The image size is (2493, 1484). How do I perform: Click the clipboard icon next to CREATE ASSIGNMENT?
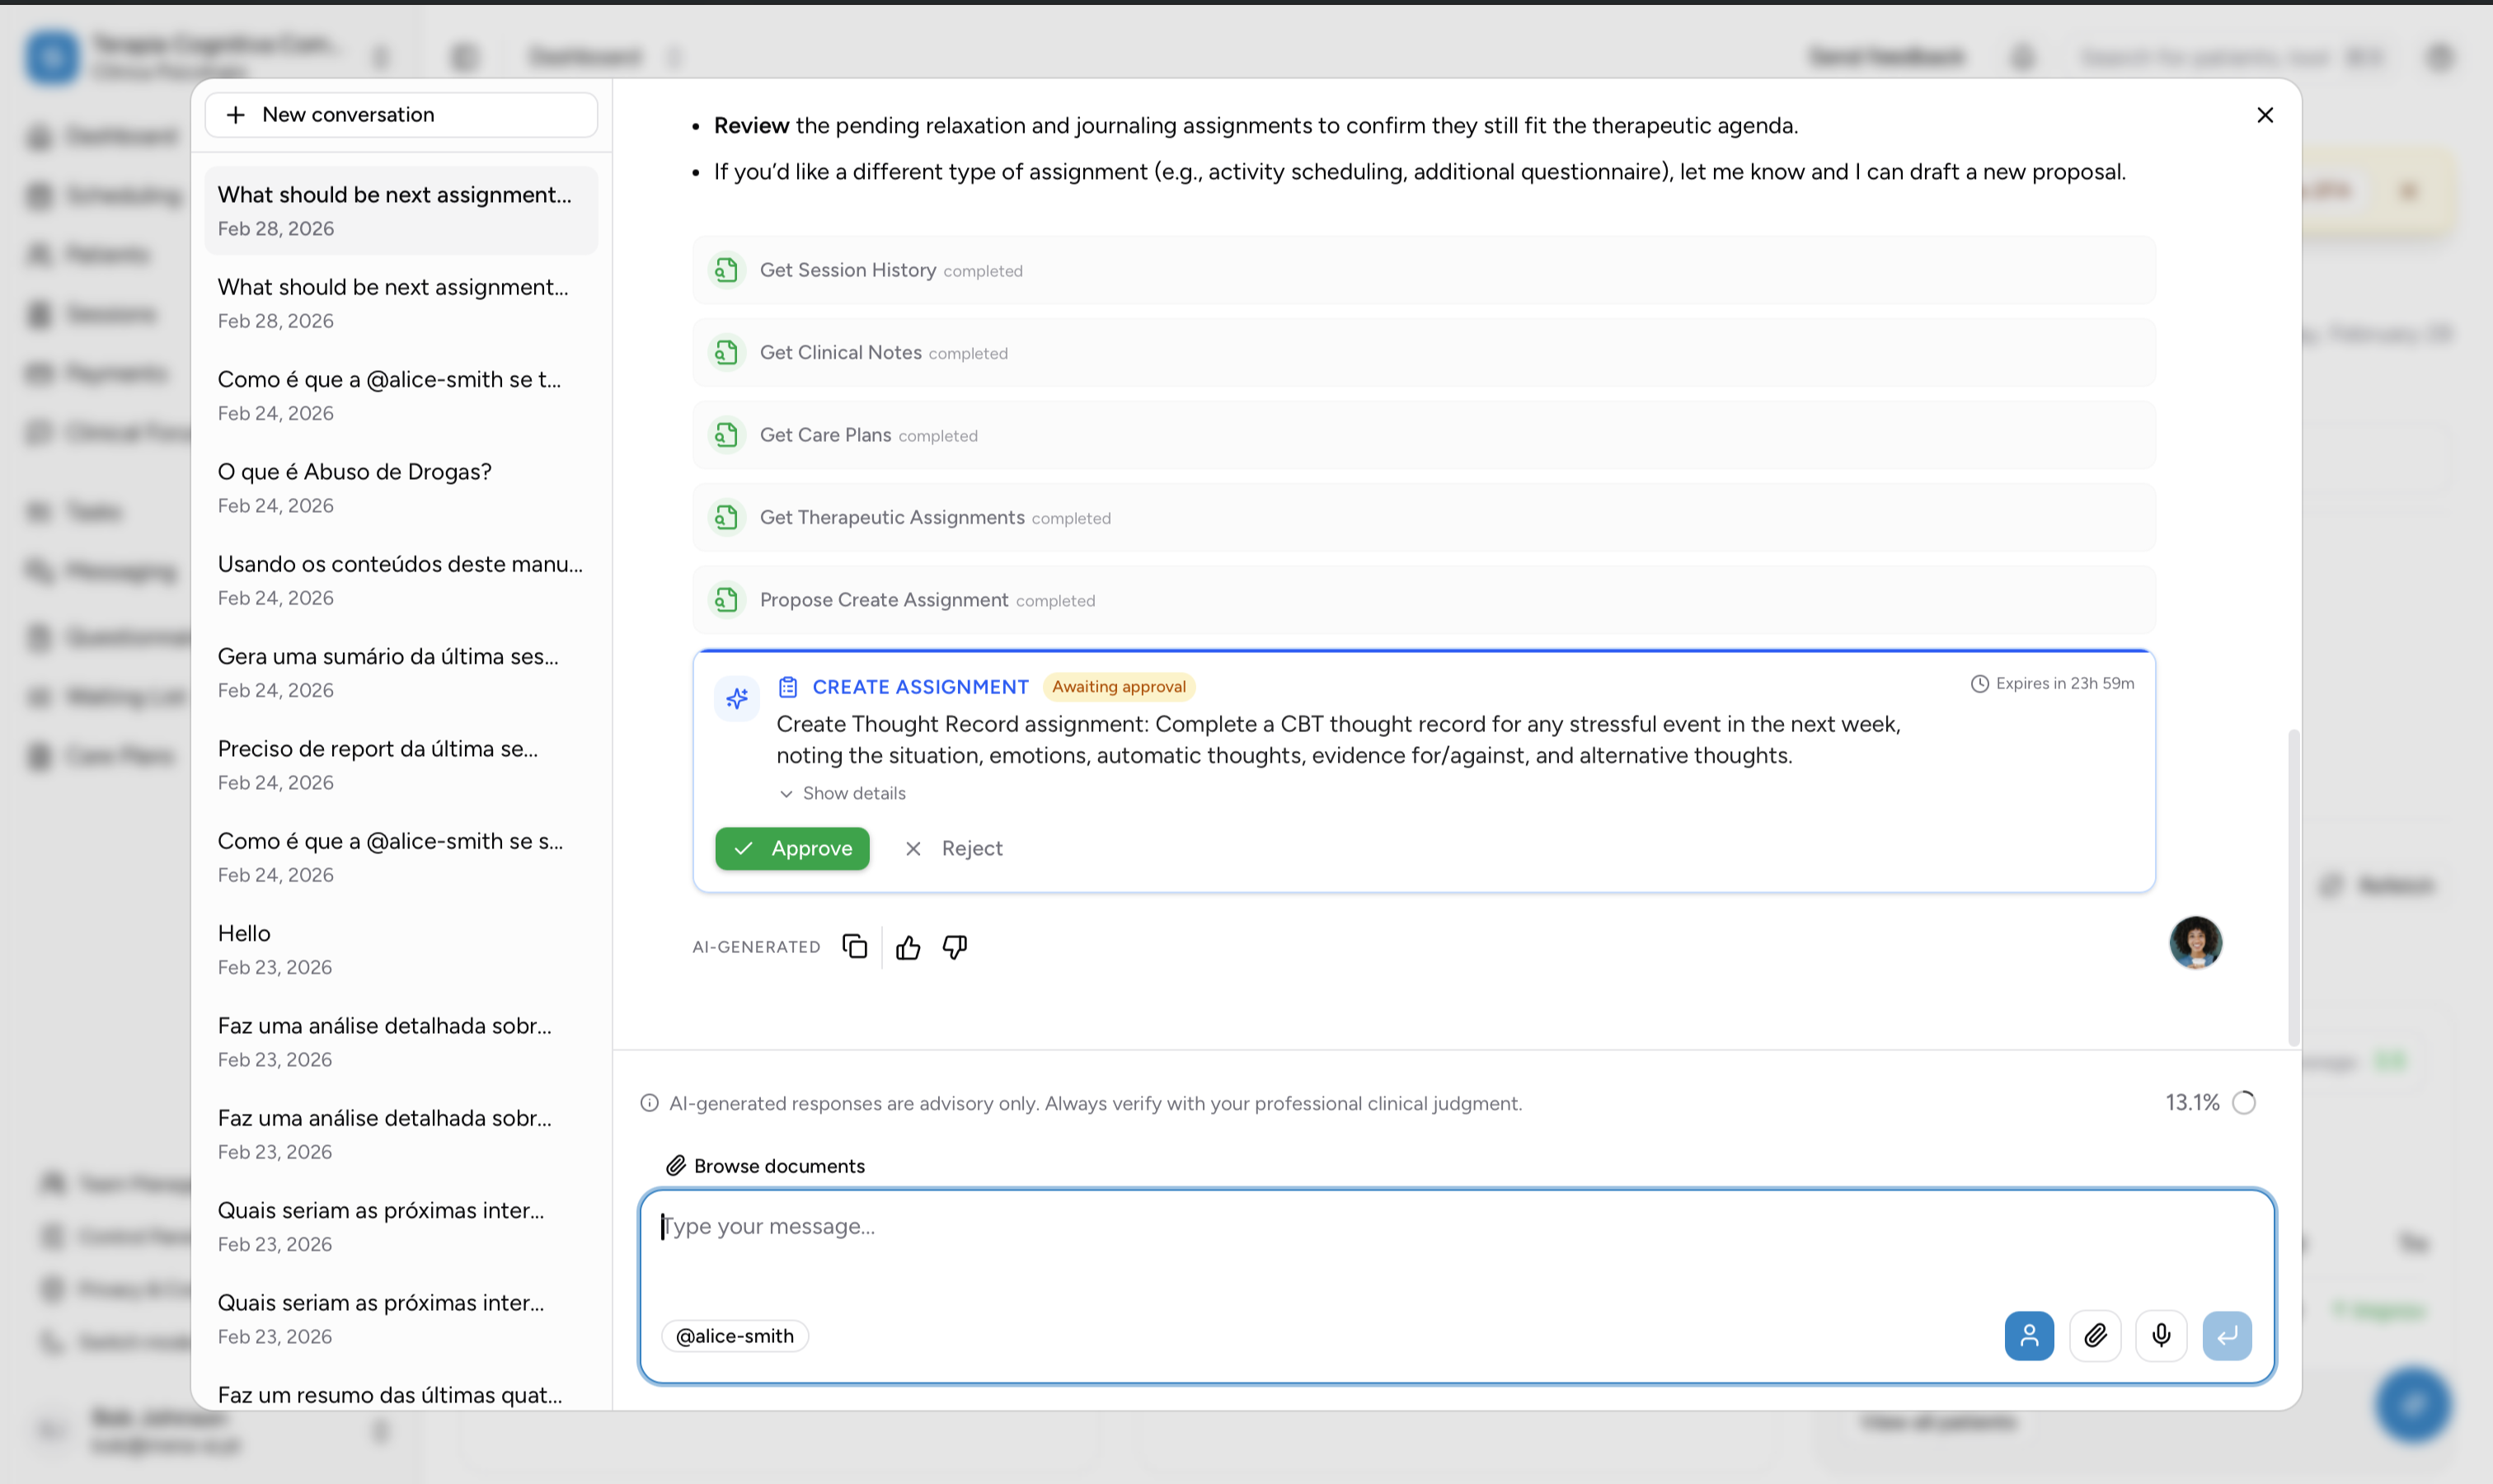[x=789, y=686]
